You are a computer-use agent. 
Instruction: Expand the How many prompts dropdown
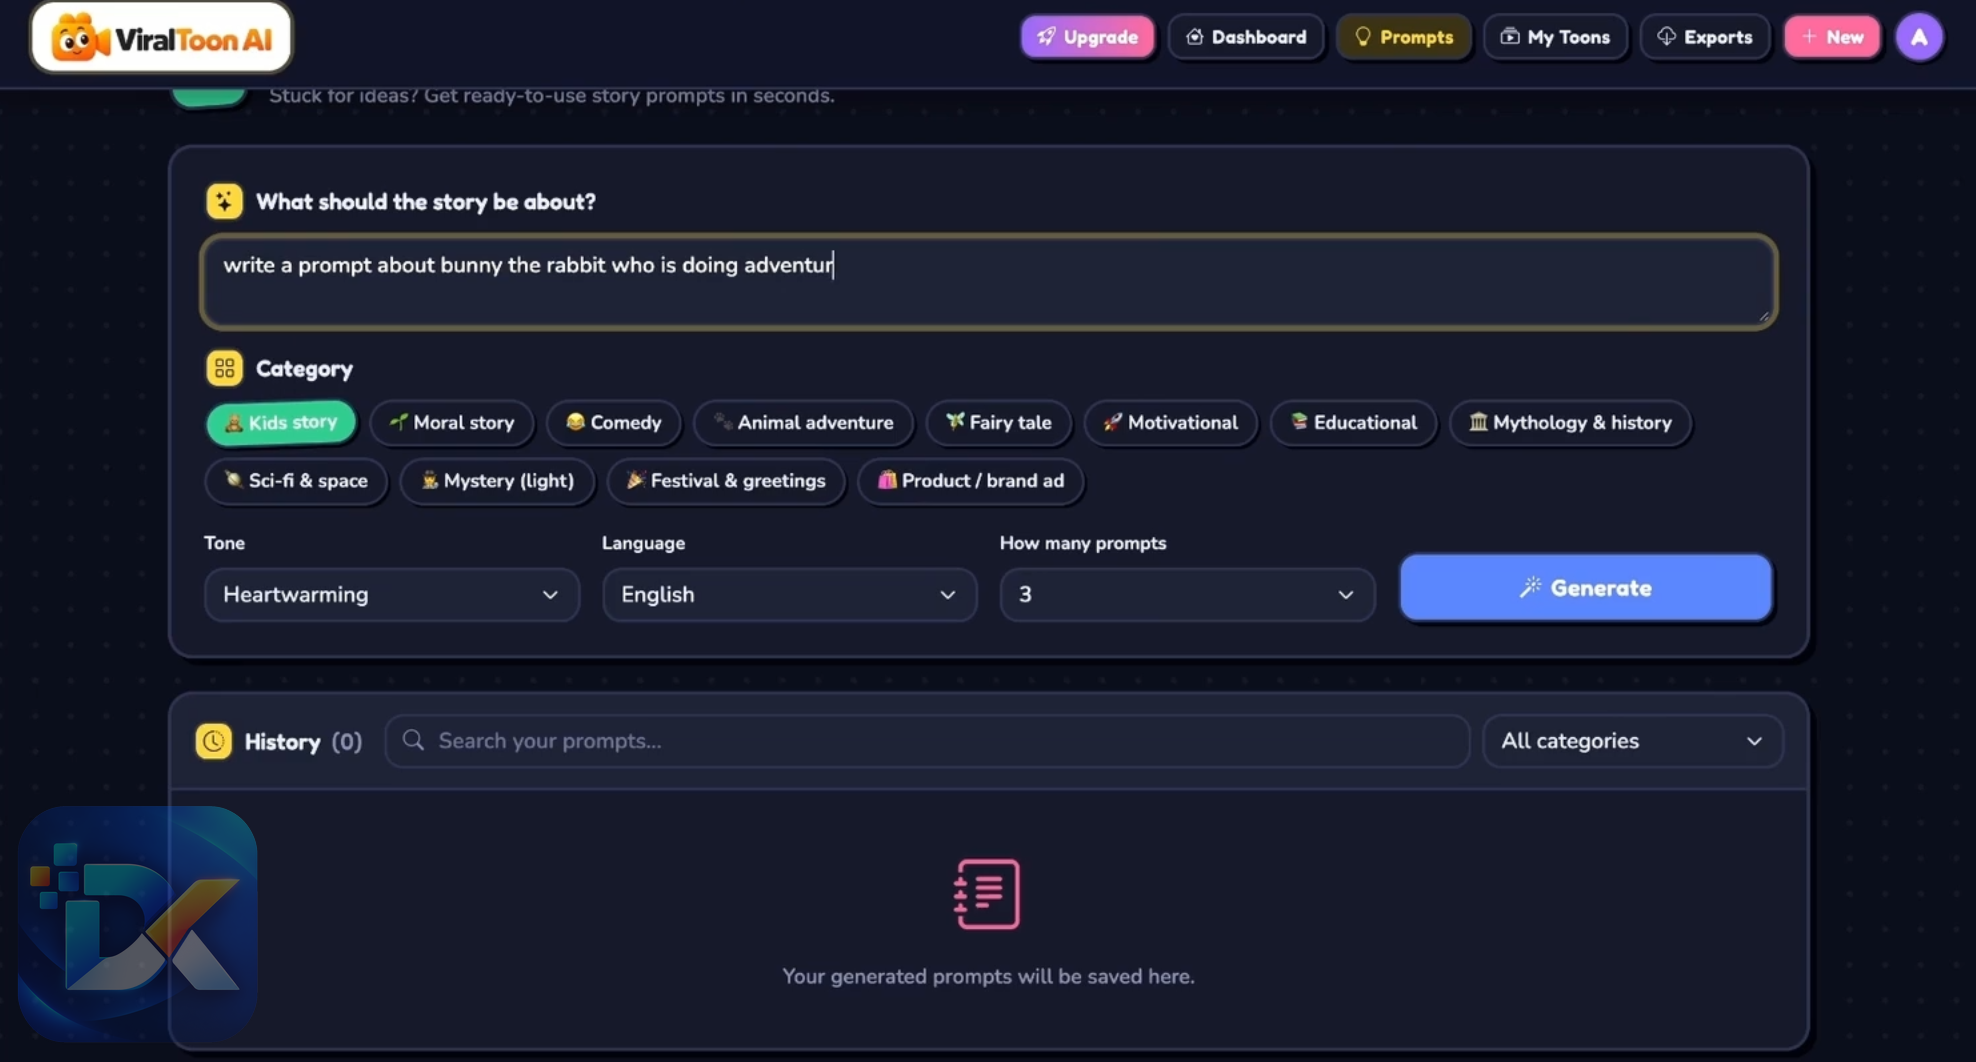pyautogui.click(x=1187, y=594)
